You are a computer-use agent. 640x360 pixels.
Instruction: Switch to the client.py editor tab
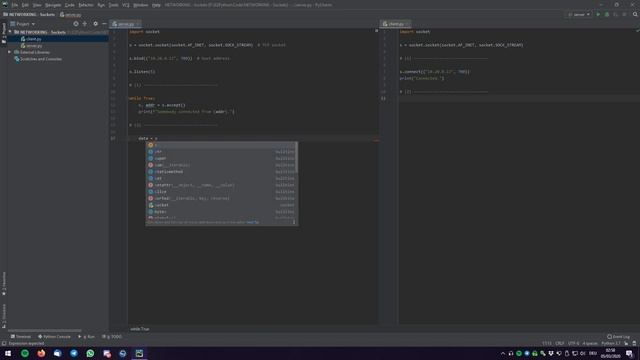pos(396,24)
